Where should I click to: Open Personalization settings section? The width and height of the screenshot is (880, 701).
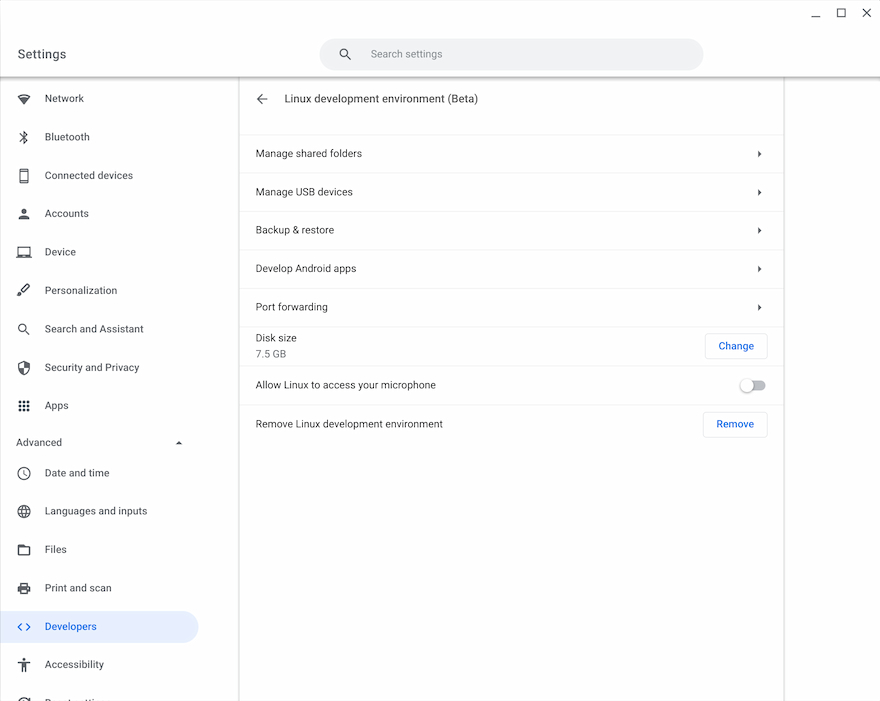tap(99, 291)
